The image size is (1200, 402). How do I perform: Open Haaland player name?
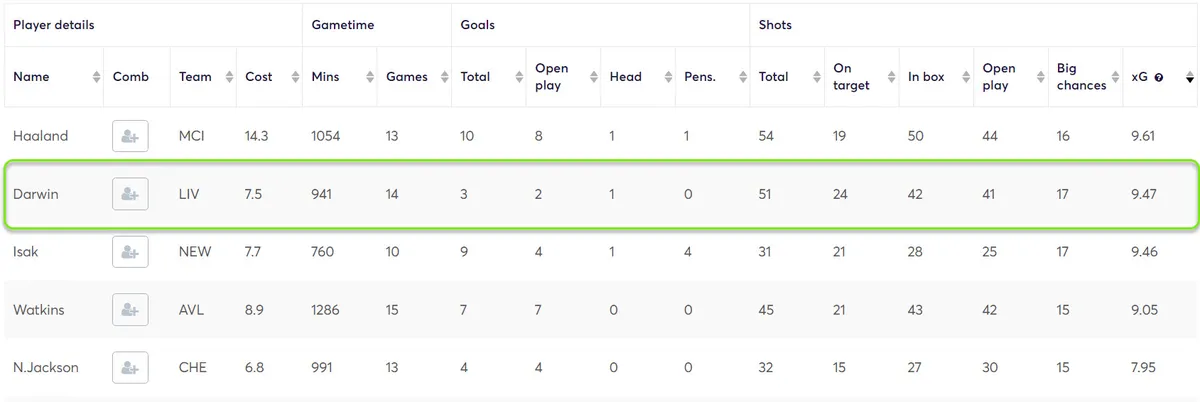(40, 136)
